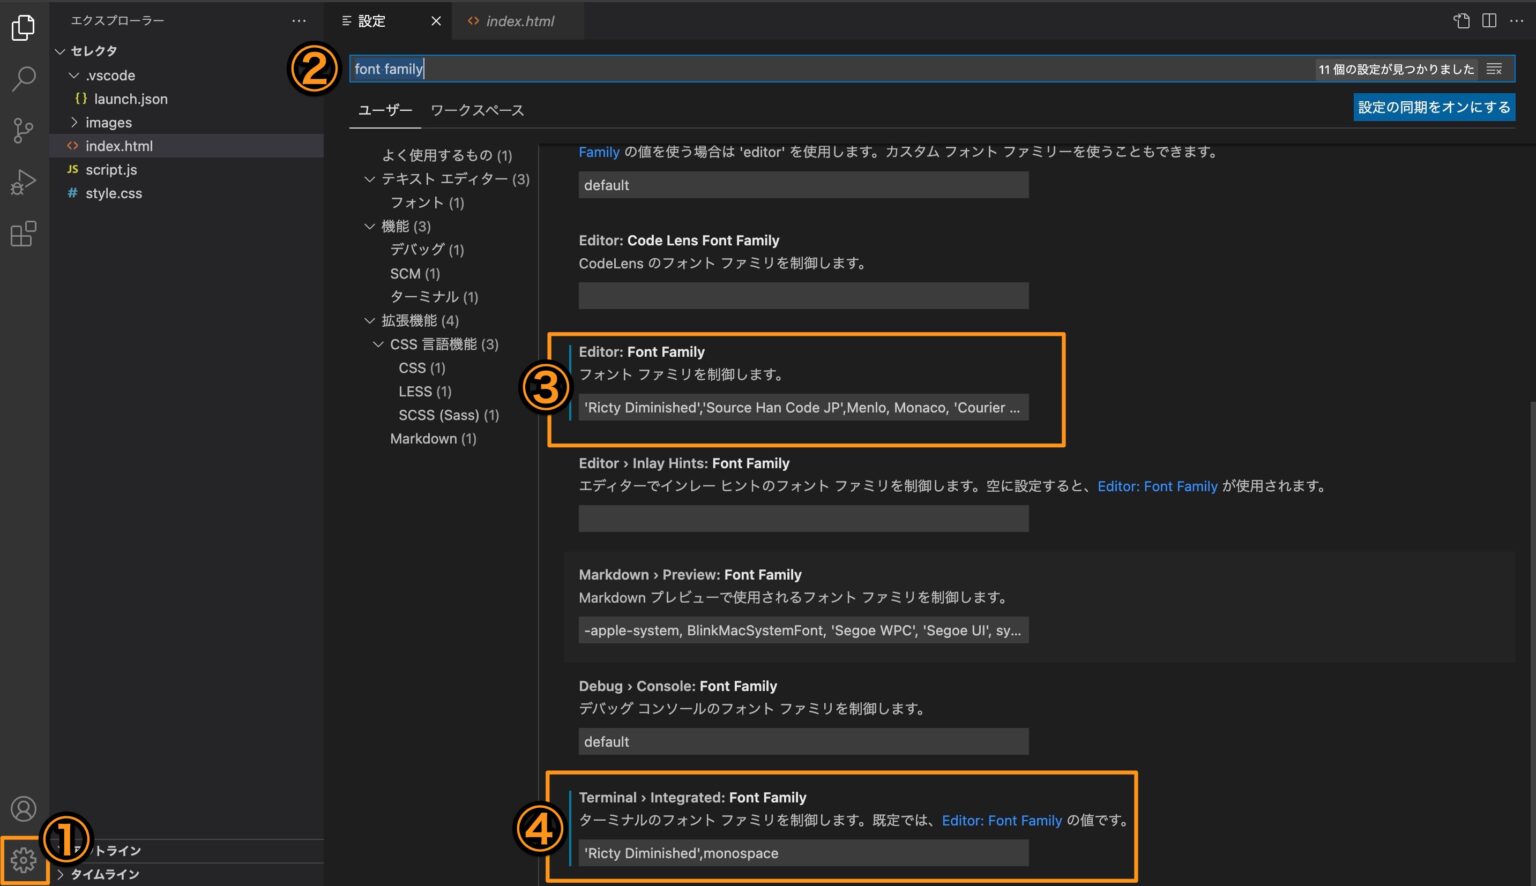Click the Terminal Integrated Font Family value field

coord(802,852)
